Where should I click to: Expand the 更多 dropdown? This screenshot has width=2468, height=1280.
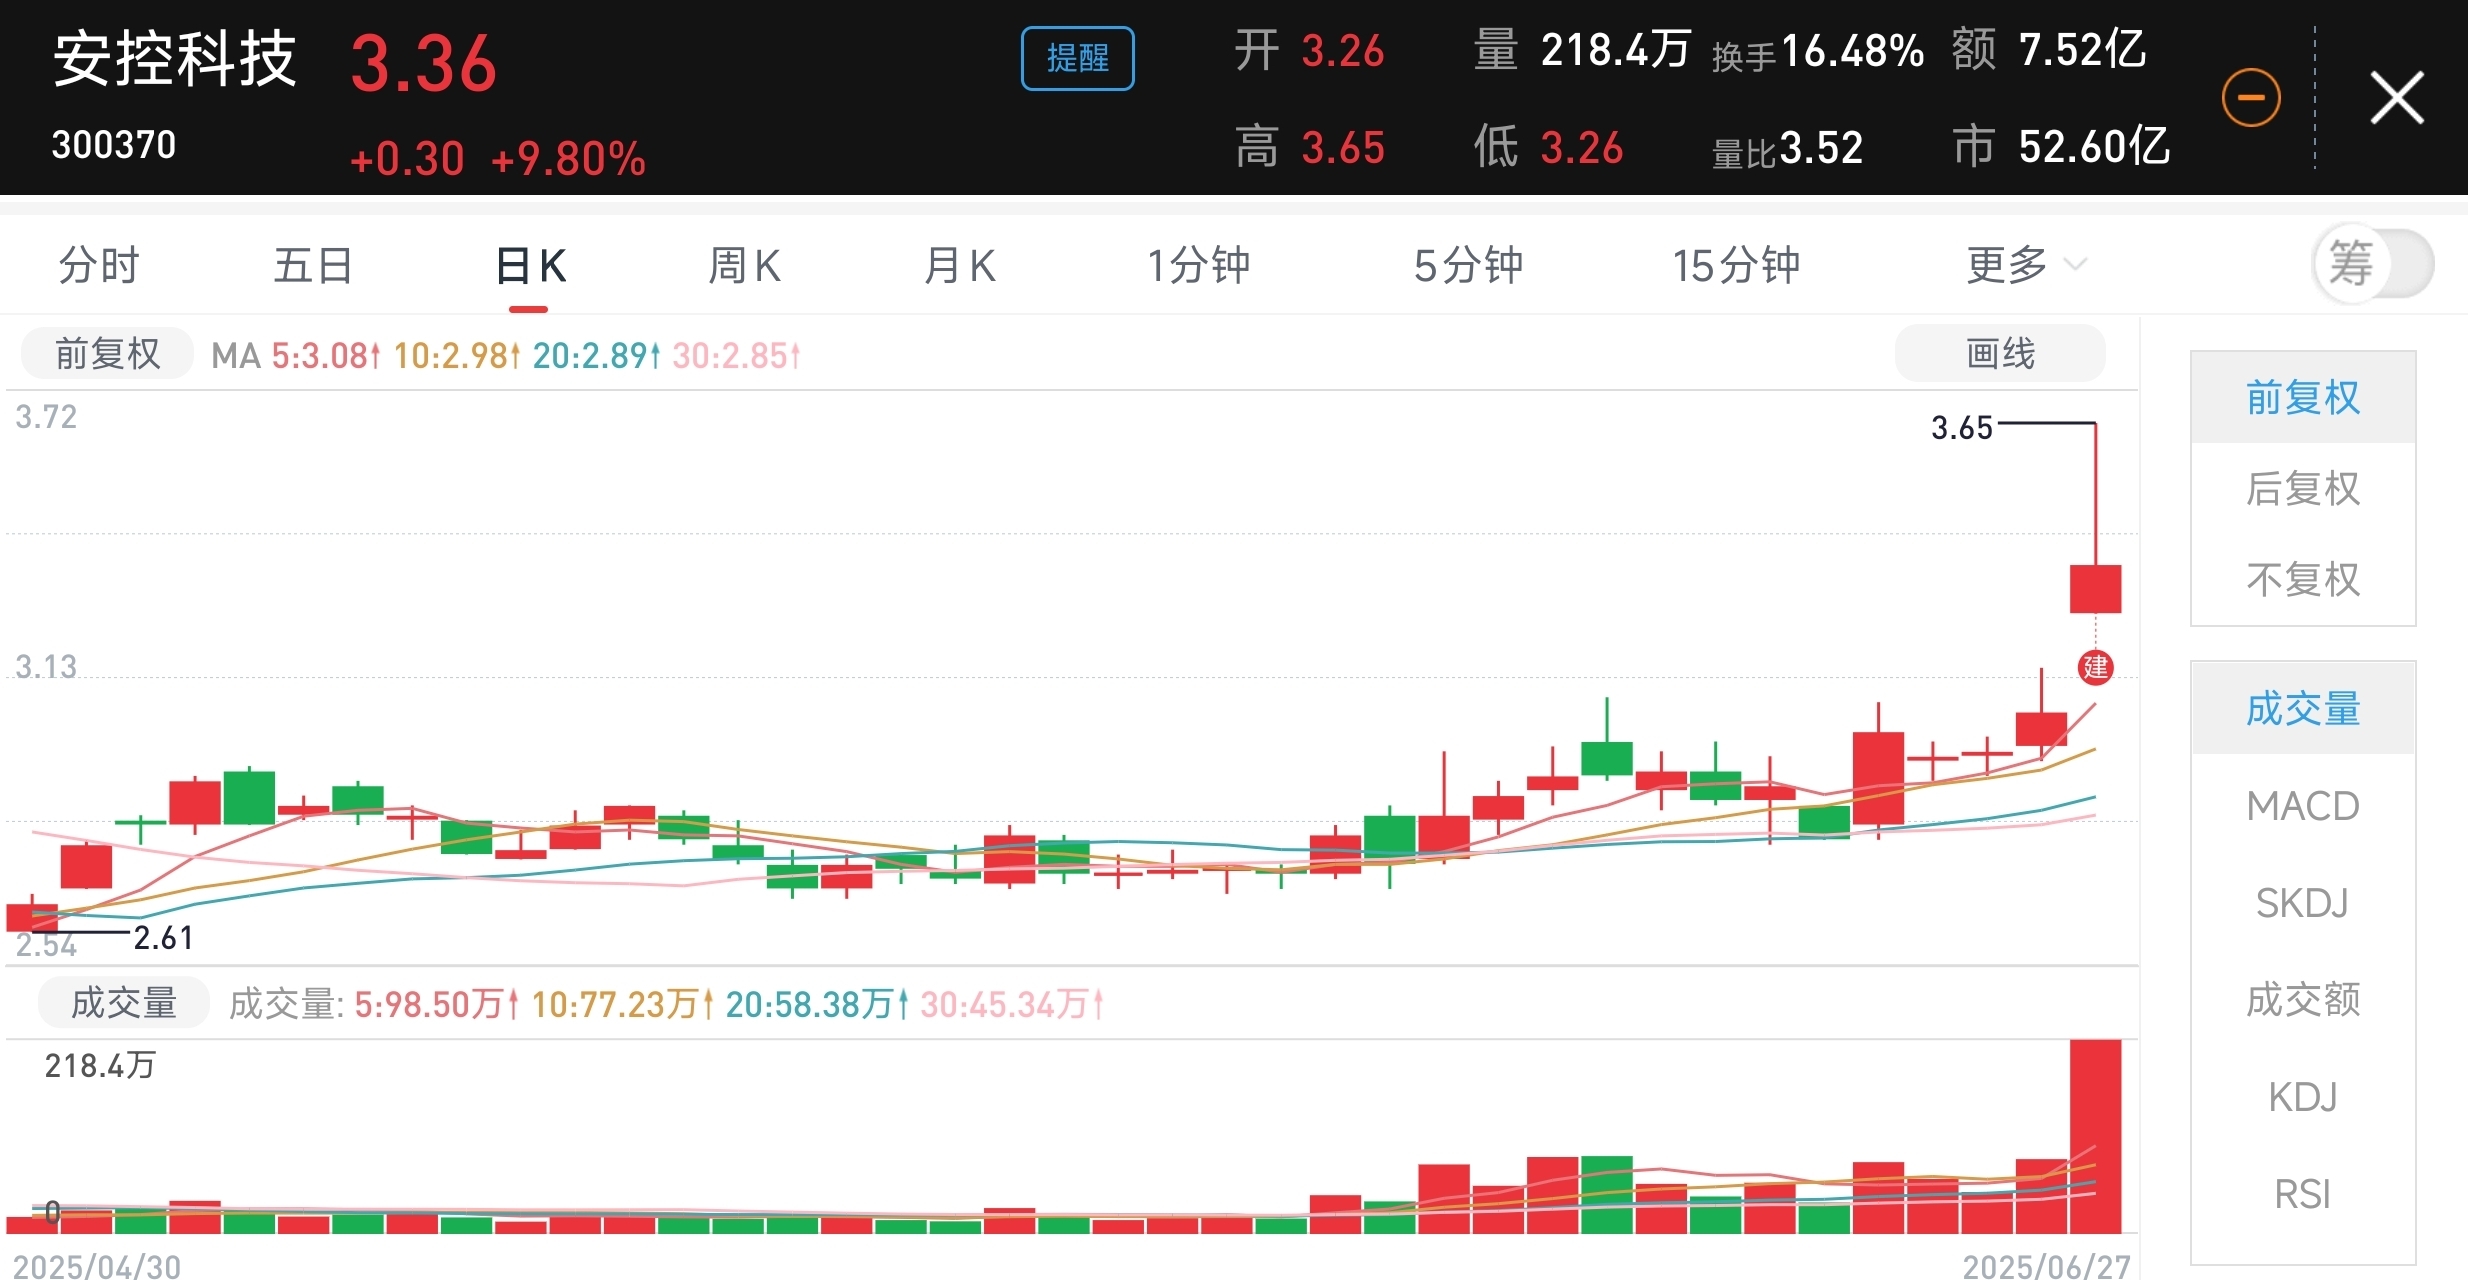(x=2025, y=266)
